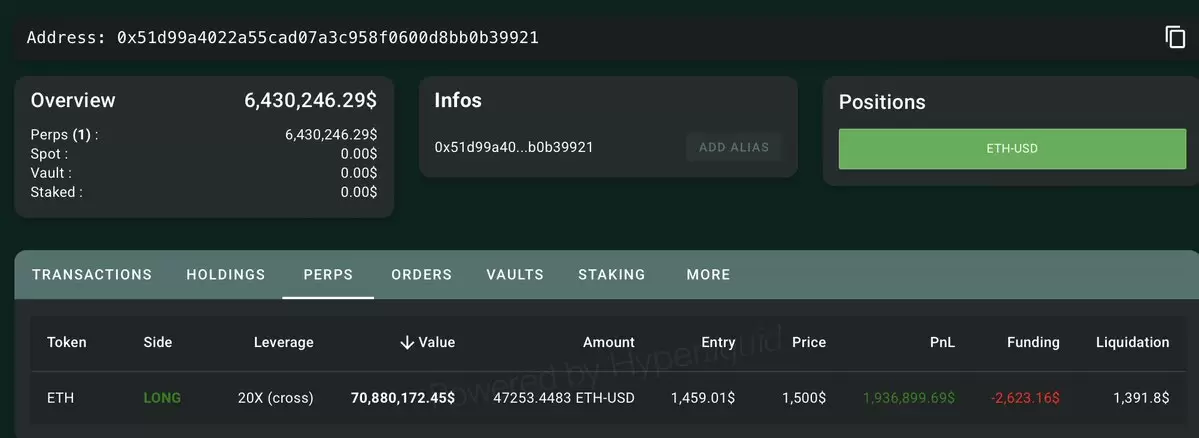1199x438 pixels.
Task: Switch to the TRANSACTIONS tab
Action: 92,274
